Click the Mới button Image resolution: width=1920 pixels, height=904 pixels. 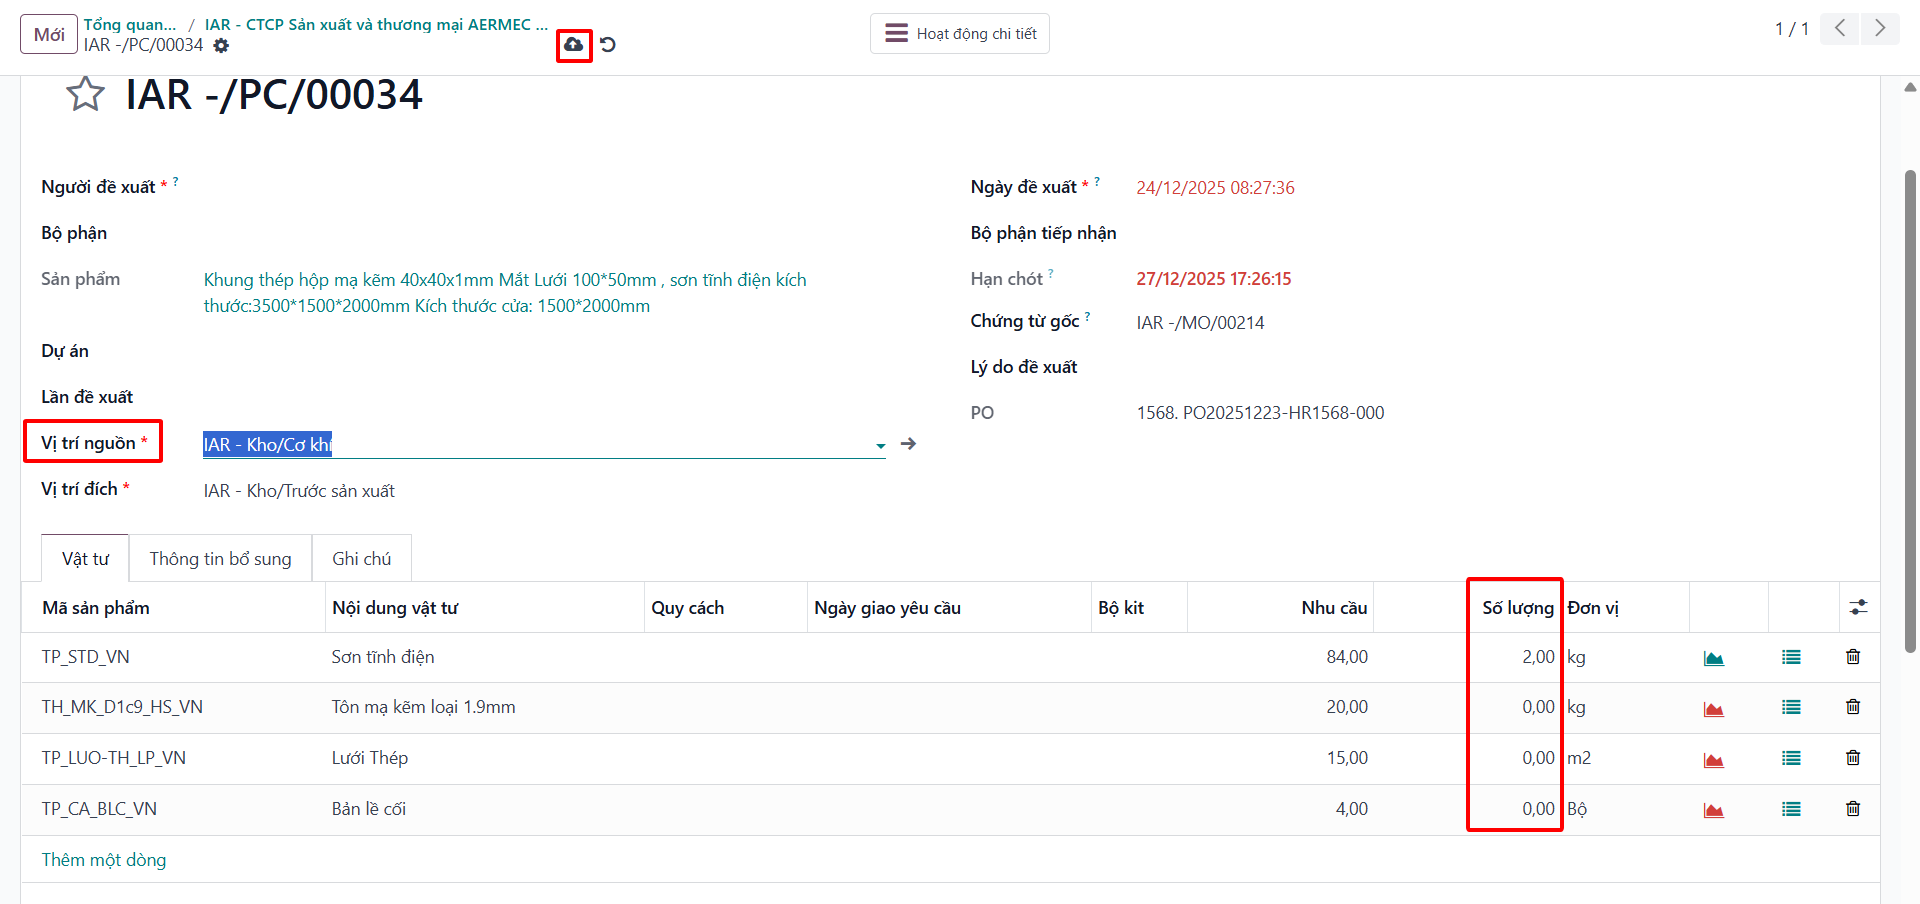(x=49, y=34)
